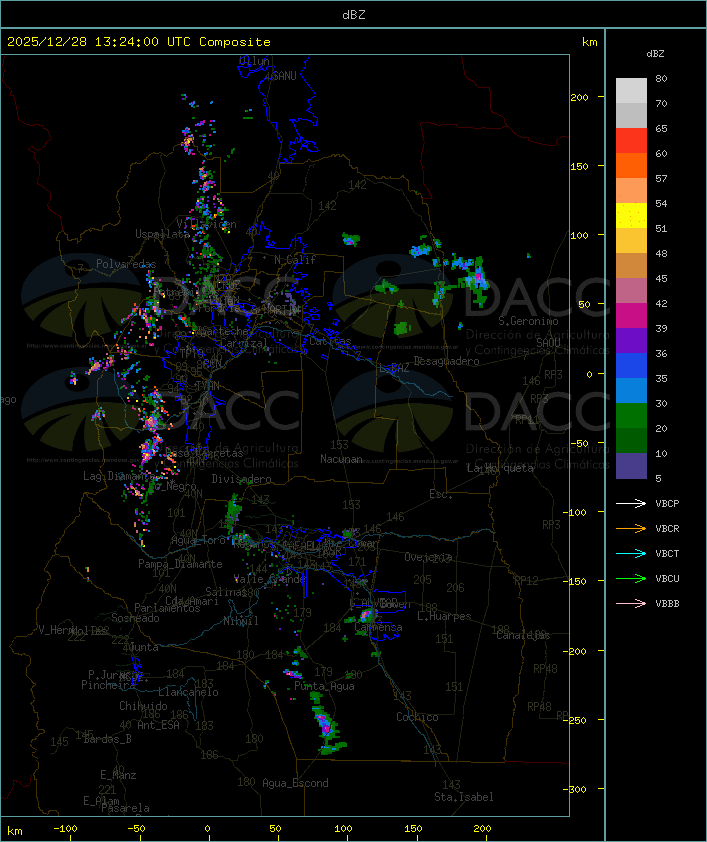The image size is (707, 842).
Task: Click the Punta_Agua place label
Action: coord(324,686)
